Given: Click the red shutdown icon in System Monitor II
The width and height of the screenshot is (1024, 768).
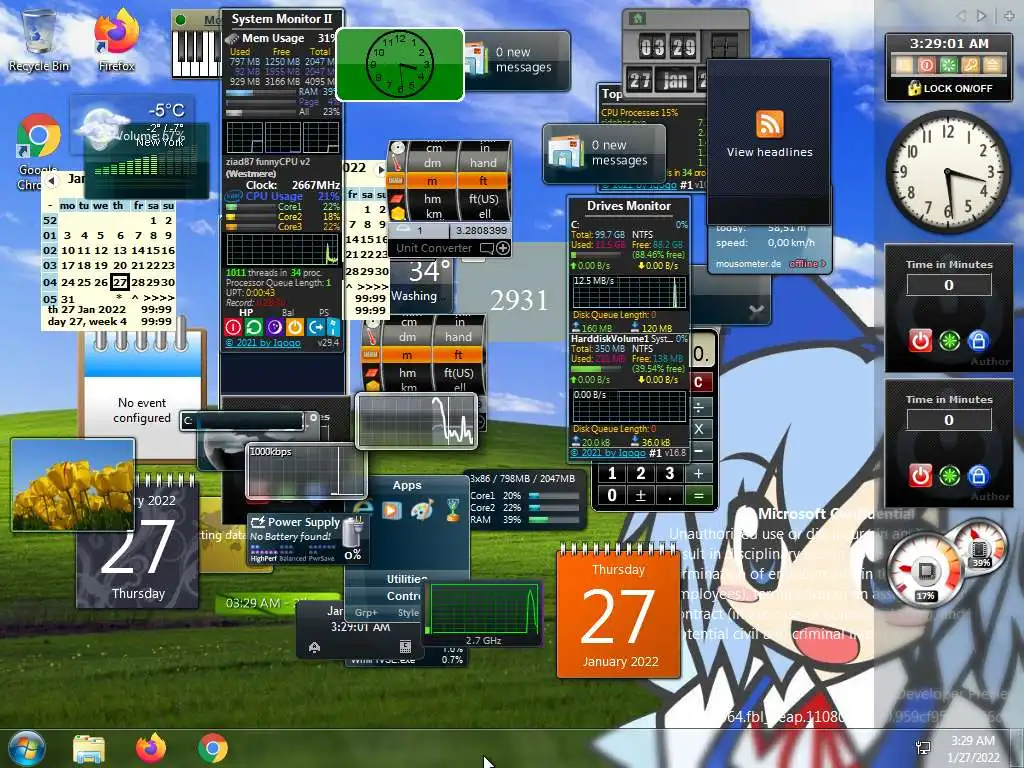Looking at the screenshot, I should (232, 327).
